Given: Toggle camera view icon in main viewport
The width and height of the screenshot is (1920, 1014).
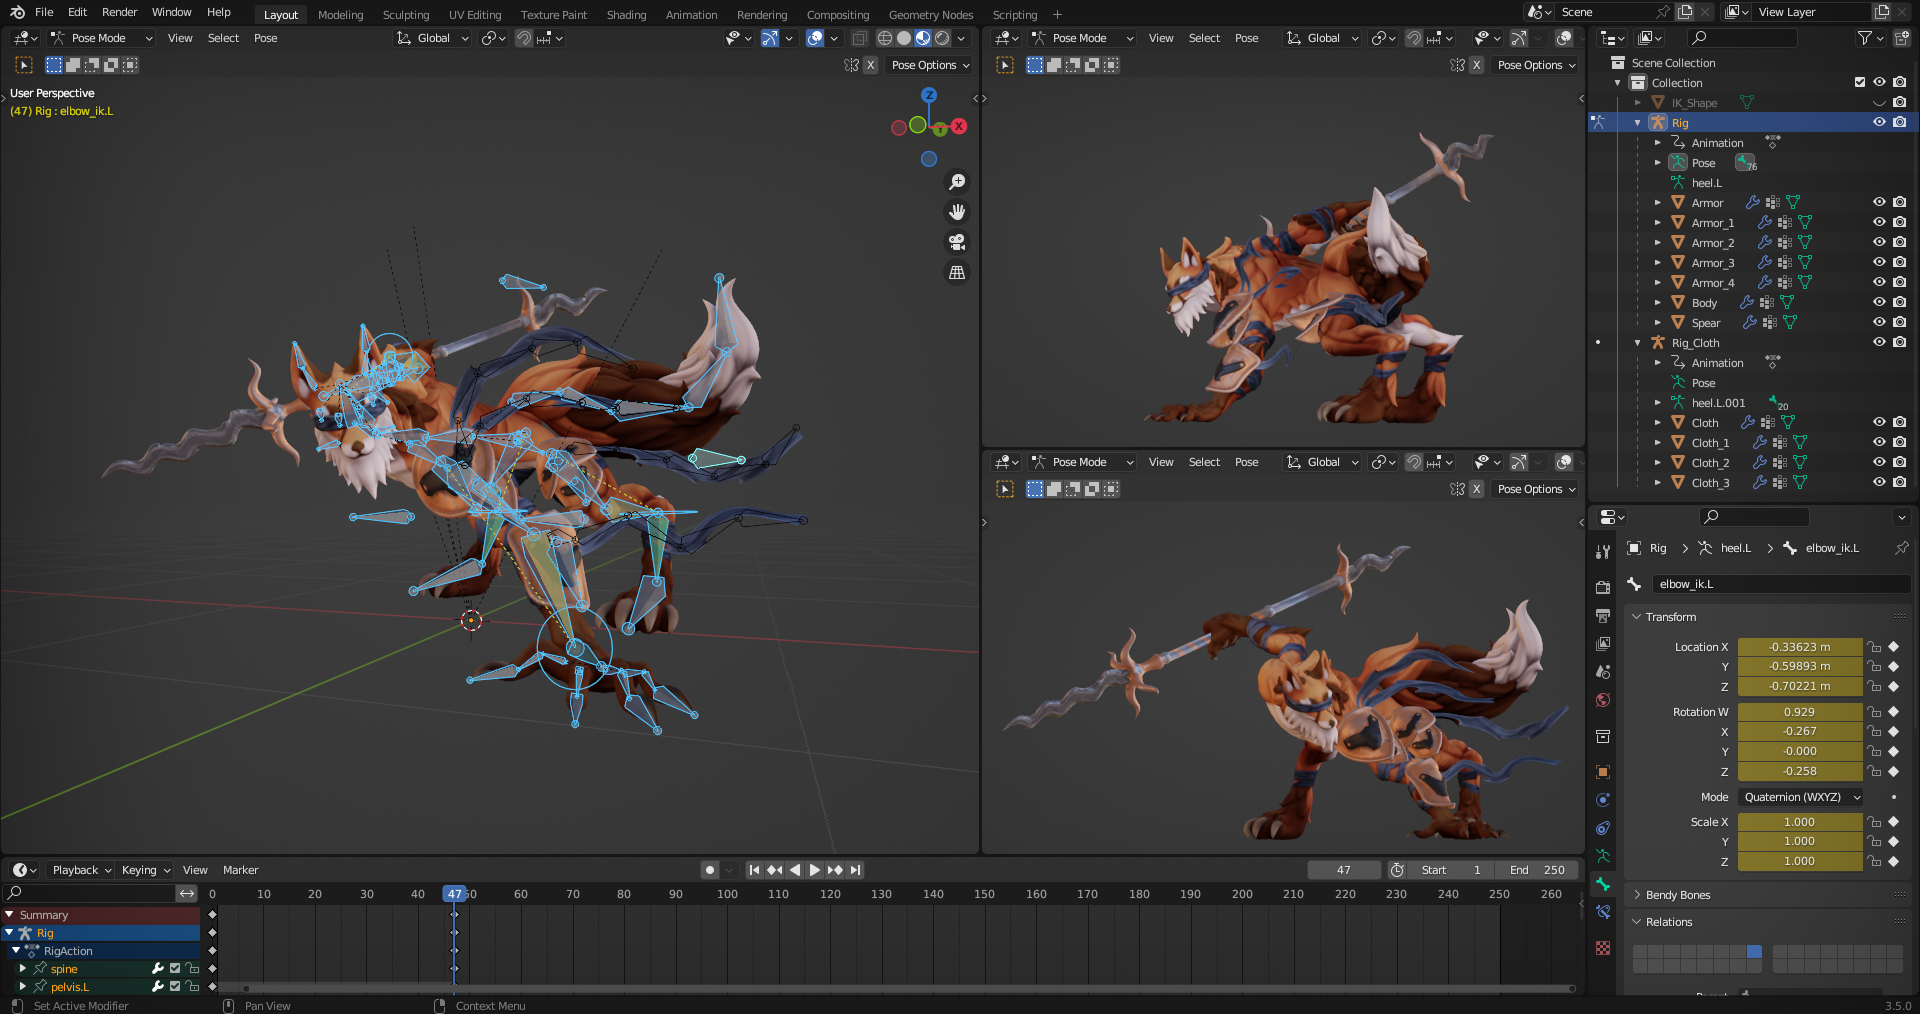Looking at the screenshot, I should pos(957,242).
